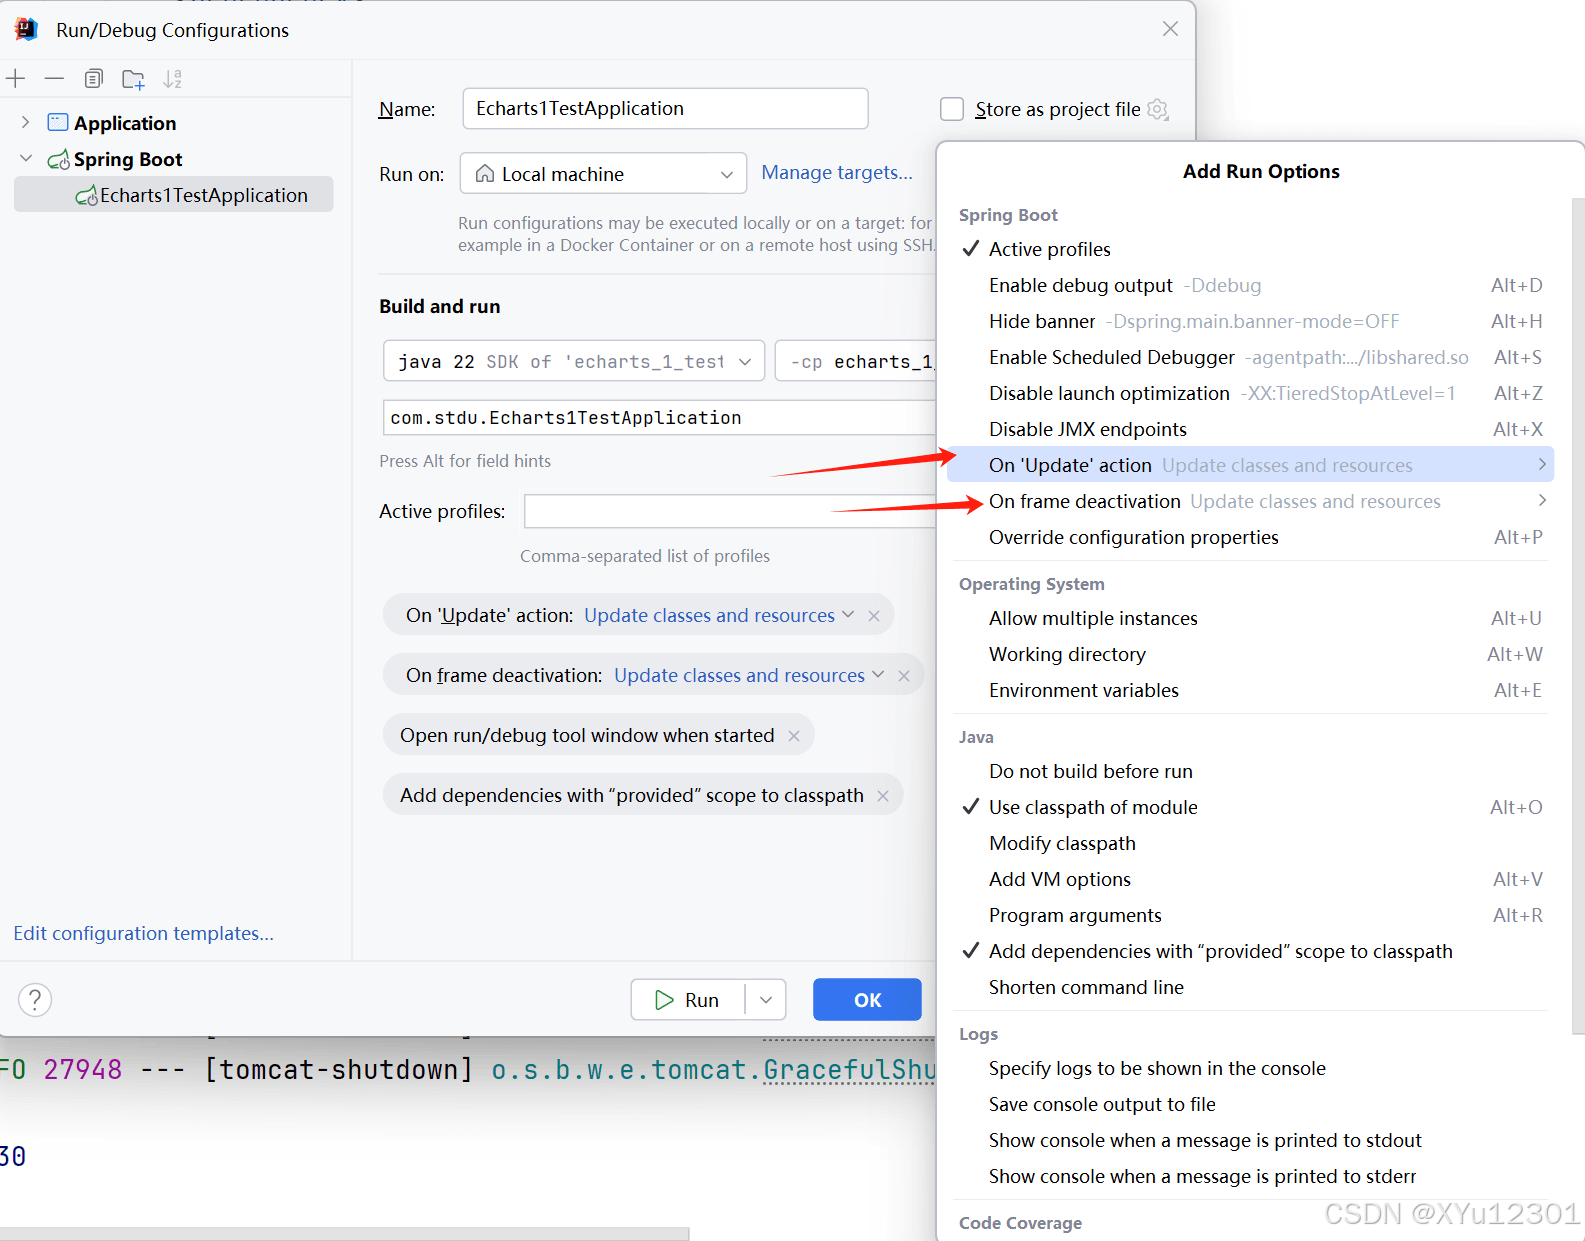1585x1241 pixels.
Task: Open the Run button dropdown arrow
Action: click(x=766, y=1000)
